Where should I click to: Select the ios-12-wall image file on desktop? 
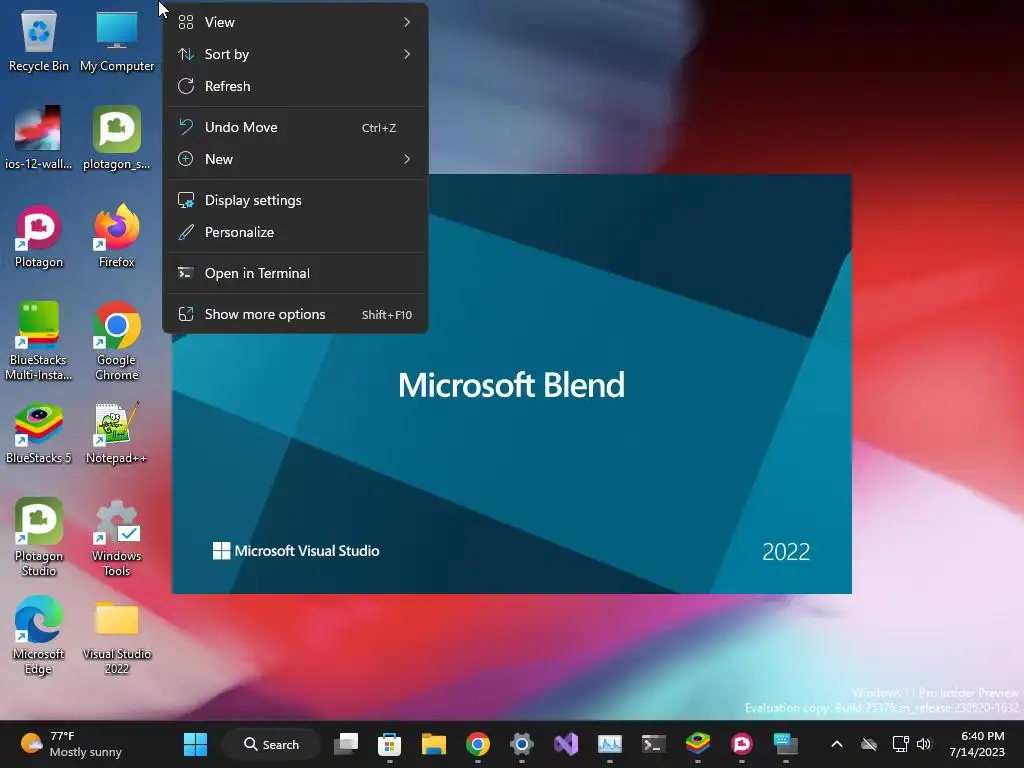(39, 138)
